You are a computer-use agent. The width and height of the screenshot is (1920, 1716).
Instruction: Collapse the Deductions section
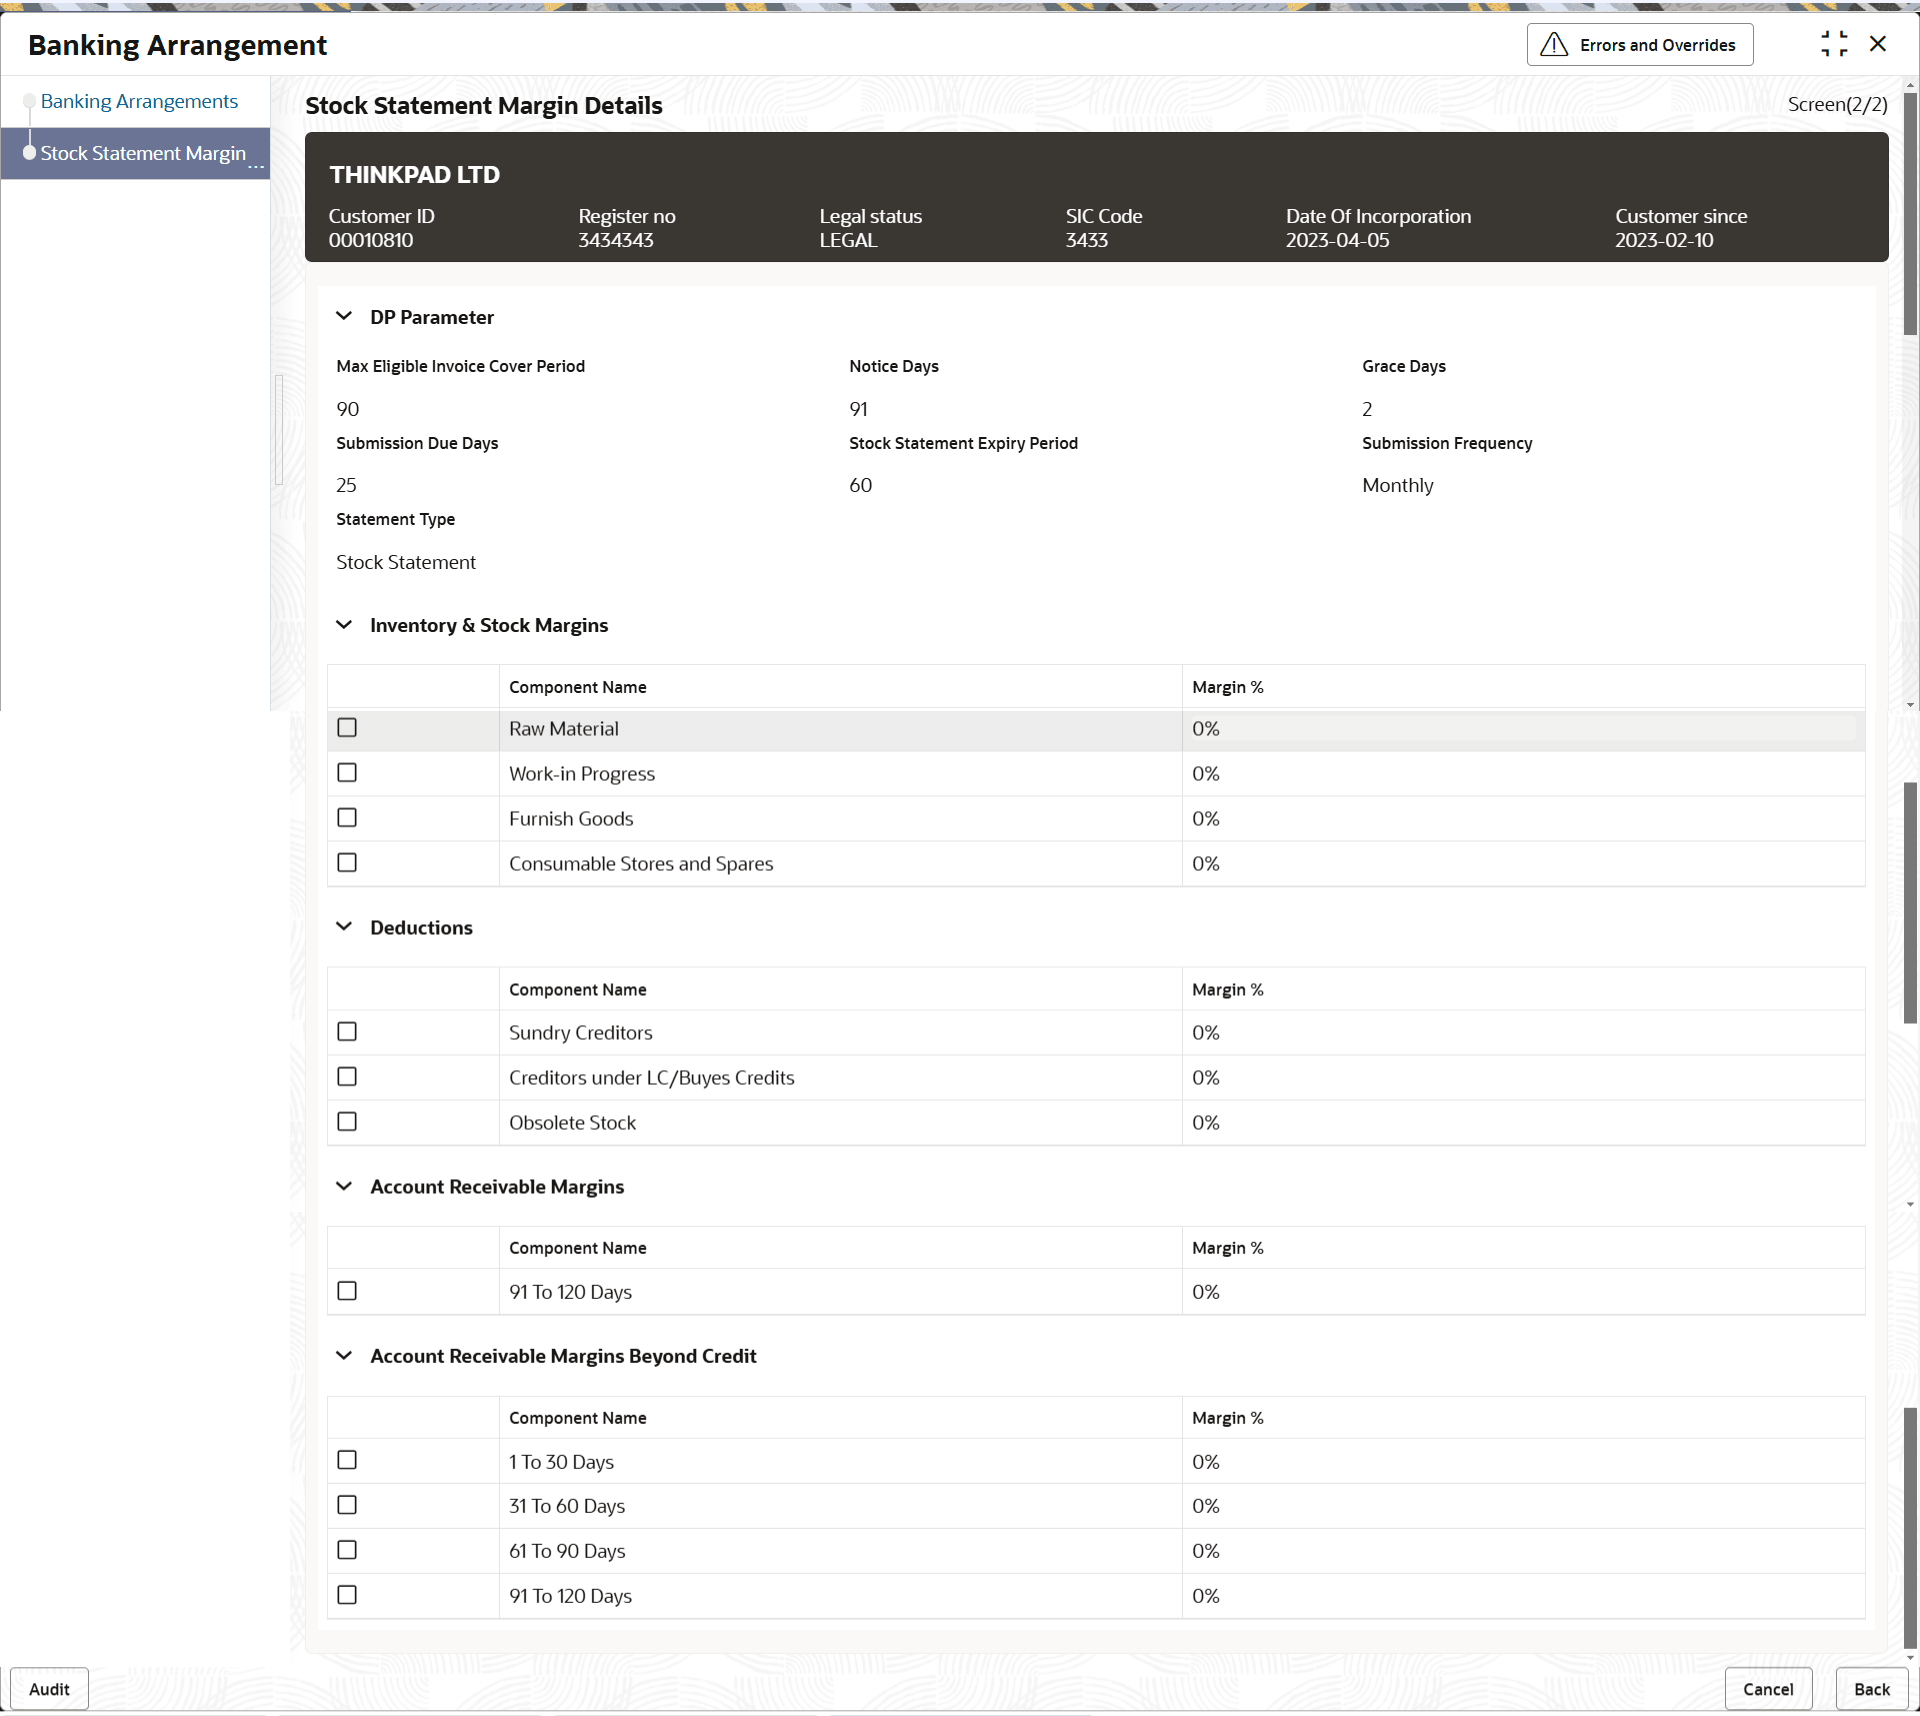click(x=344, y=927)
